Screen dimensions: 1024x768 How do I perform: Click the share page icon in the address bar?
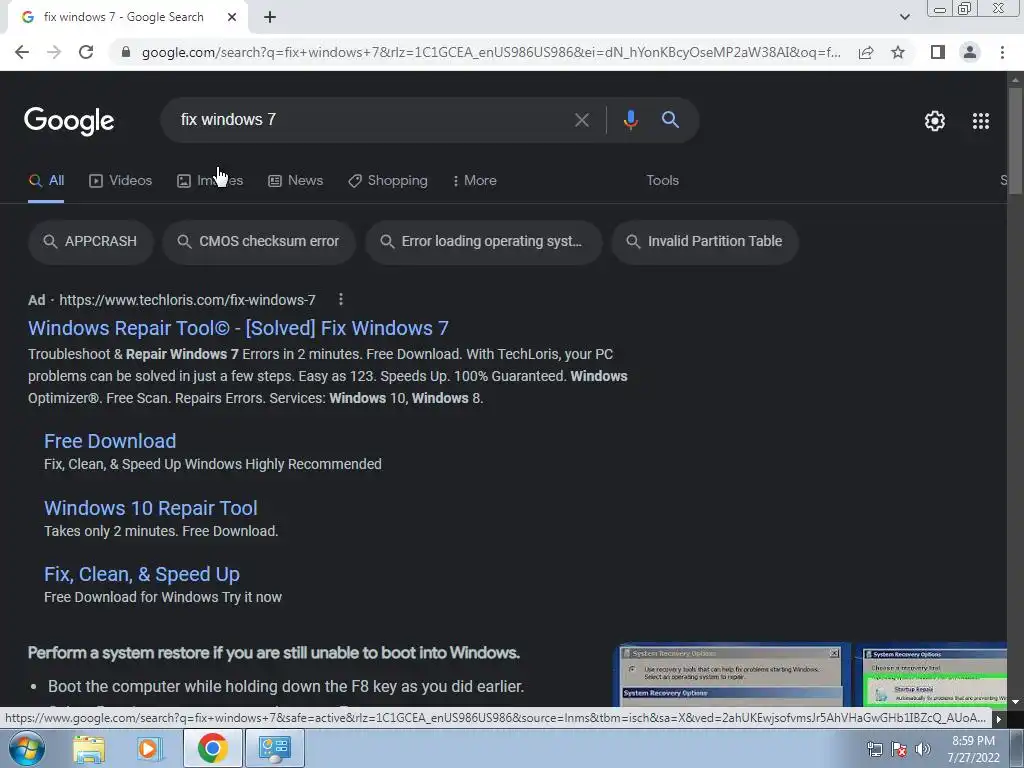(x=866, y=52)
